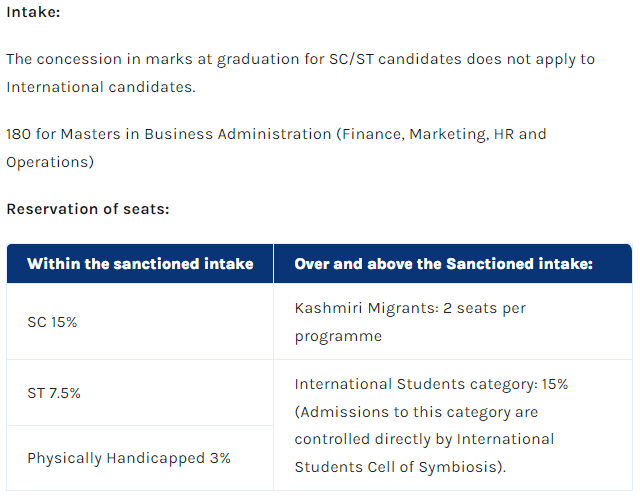Viewport: 640px width, 499px height.
Task: Click the "Students Cell of Symbiosis)." line
Action: pos(401,467)
